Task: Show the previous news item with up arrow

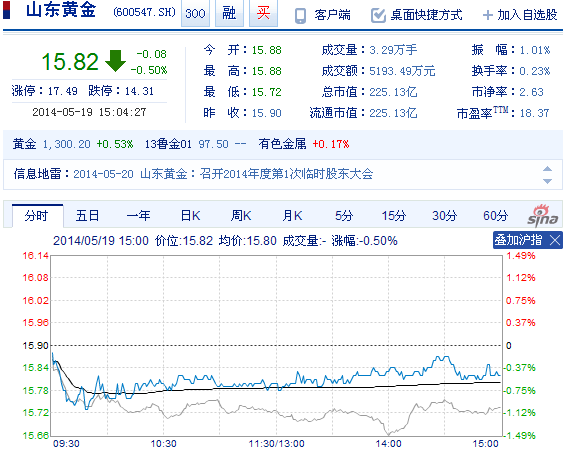Action: click(x=547, y=169)
